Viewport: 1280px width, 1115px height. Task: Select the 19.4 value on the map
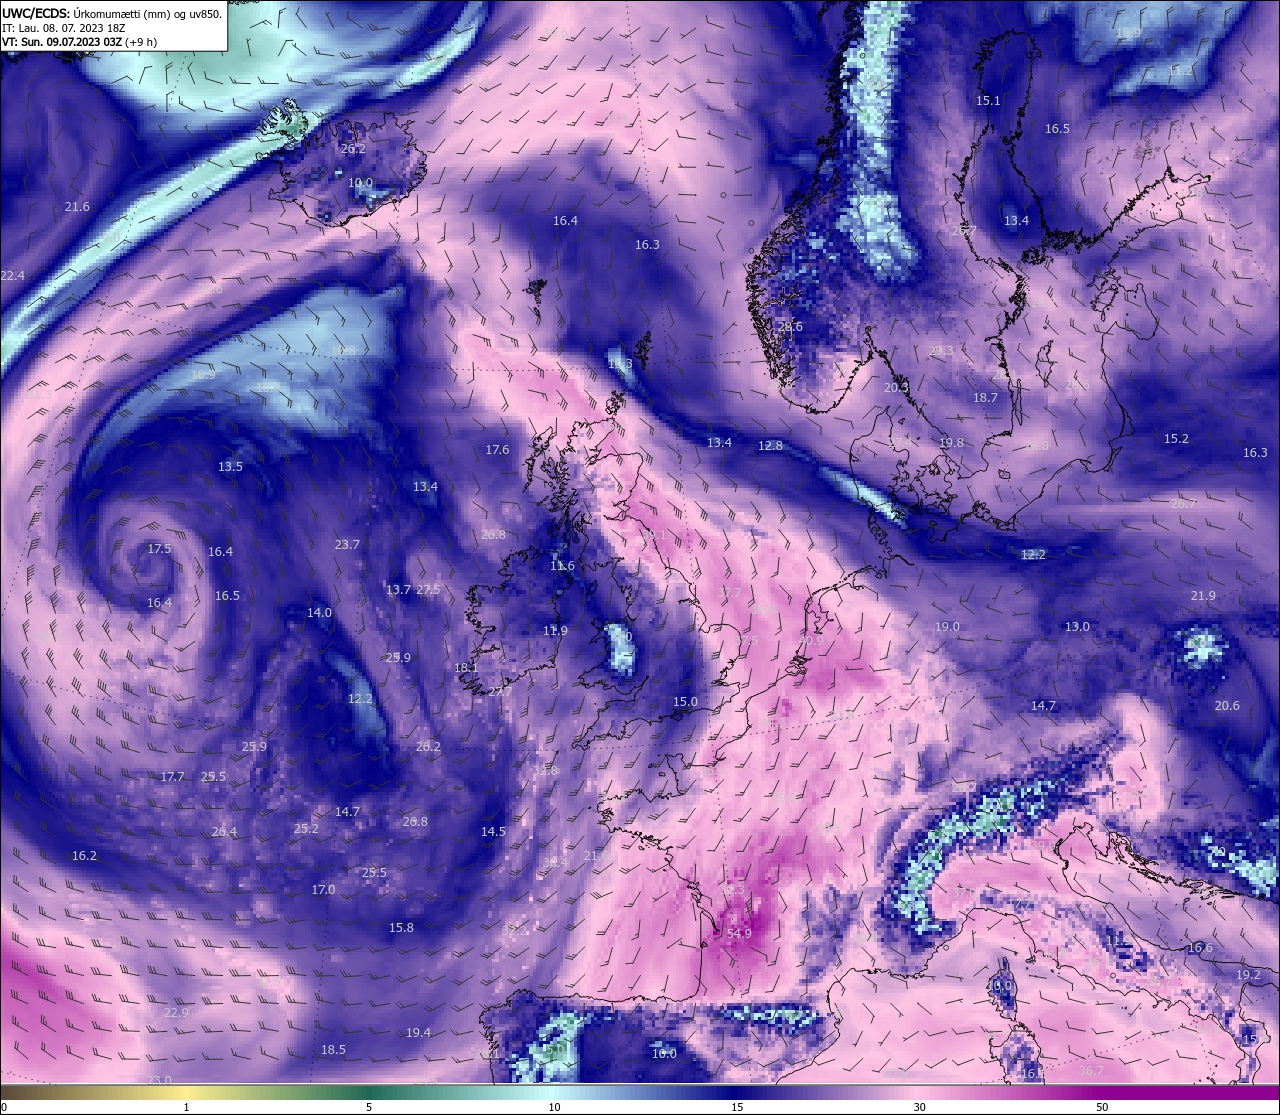tap(418, 1033)
